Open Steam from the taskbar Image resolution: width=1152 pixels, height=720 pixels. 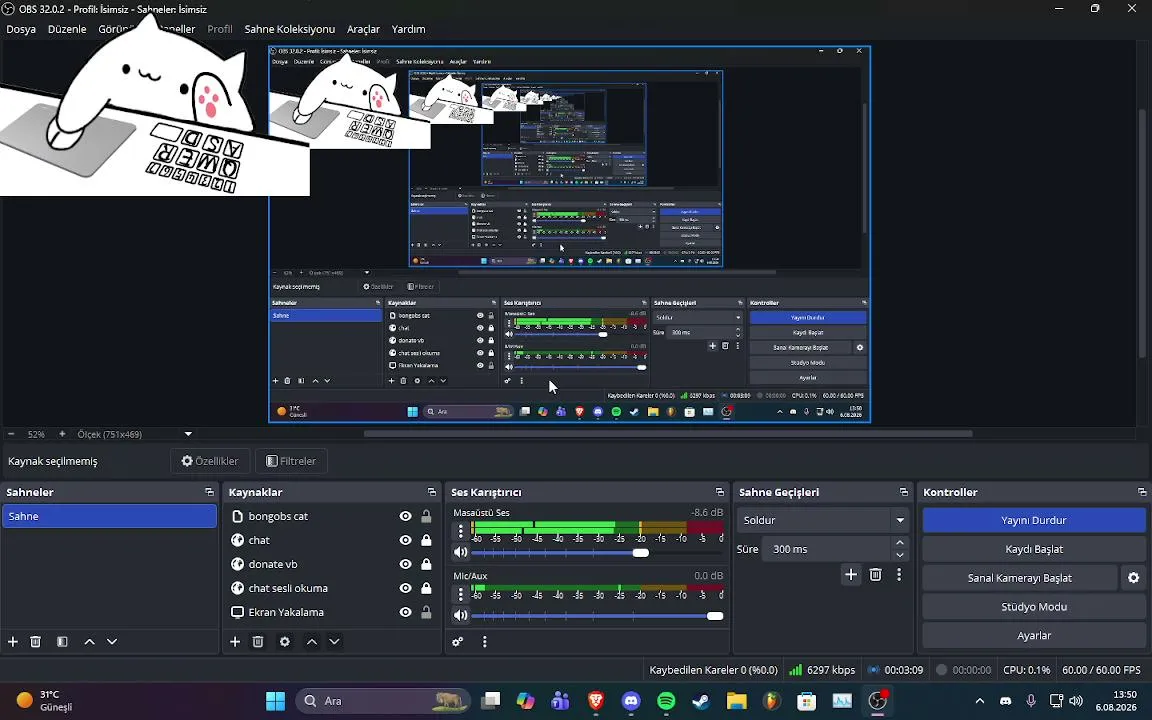tap(701, 700)
